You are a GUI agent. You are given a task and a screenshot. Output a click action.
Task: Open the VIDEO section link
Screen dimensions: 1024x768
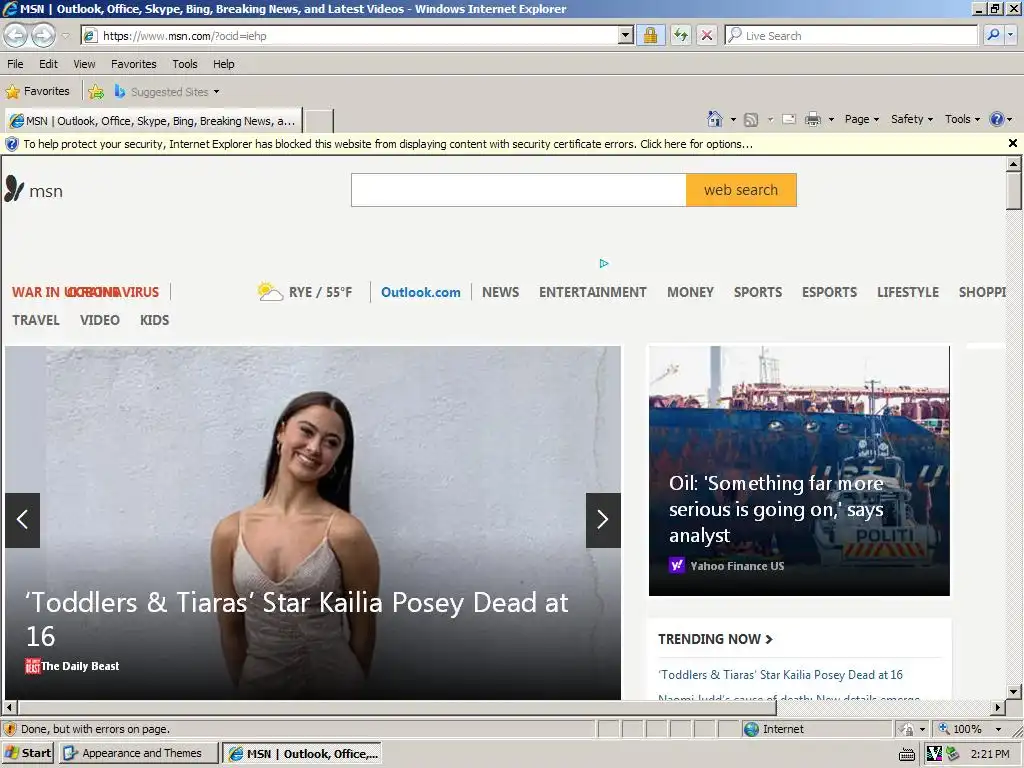(100, 320)
